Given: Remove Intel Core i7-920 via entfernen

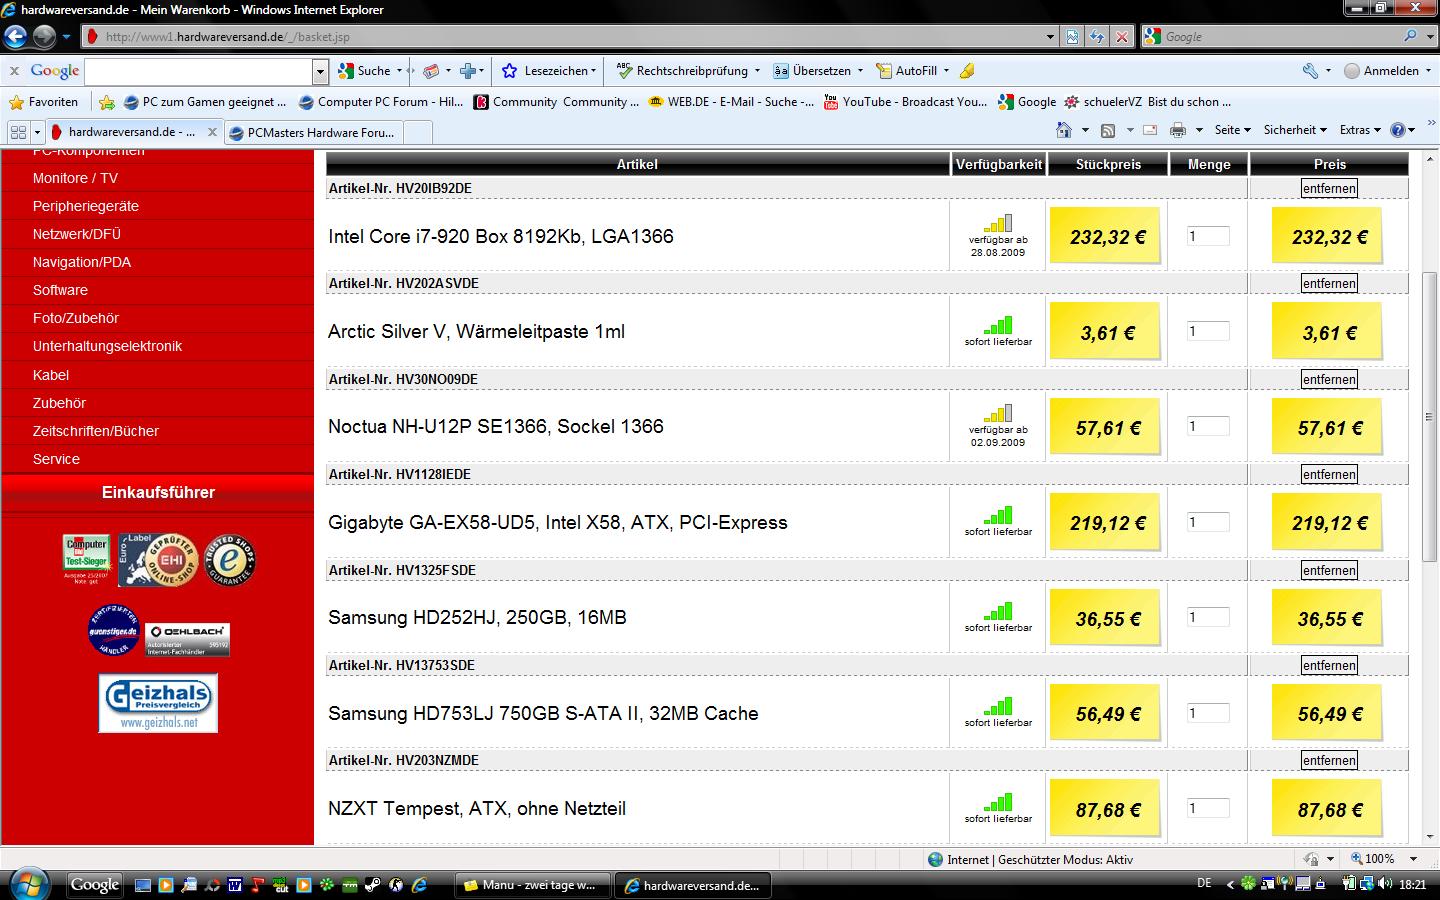Looking at the screenshot, I should (1329, 188).
